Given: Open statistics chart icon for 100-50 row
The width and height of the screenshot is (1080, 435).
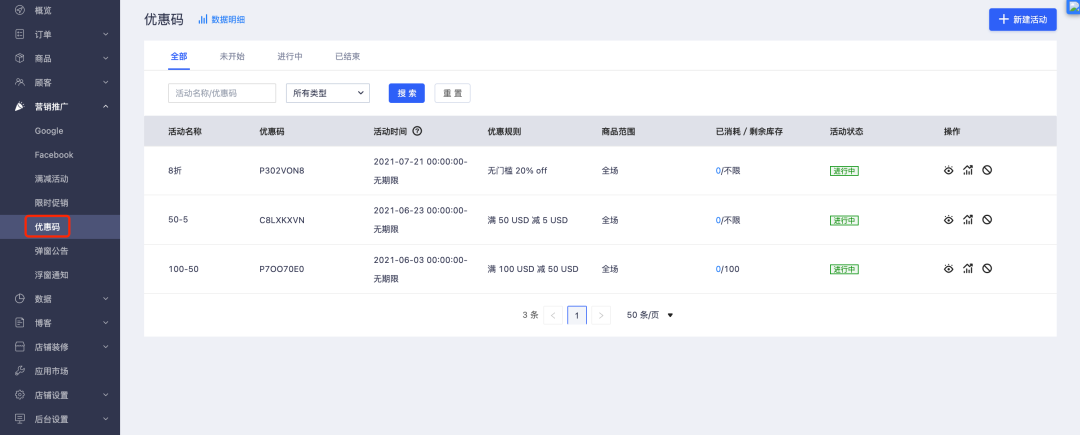Looking at the screenshot, I should coord(968,268).
